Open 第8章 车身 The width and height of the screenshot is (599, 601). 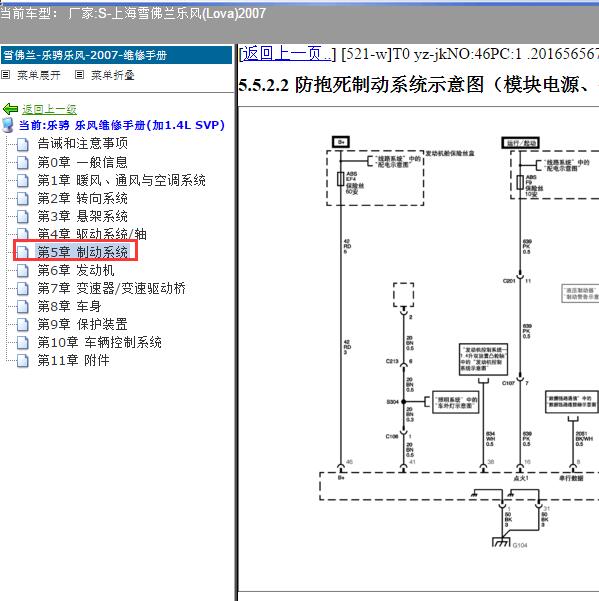click(69, 306)
